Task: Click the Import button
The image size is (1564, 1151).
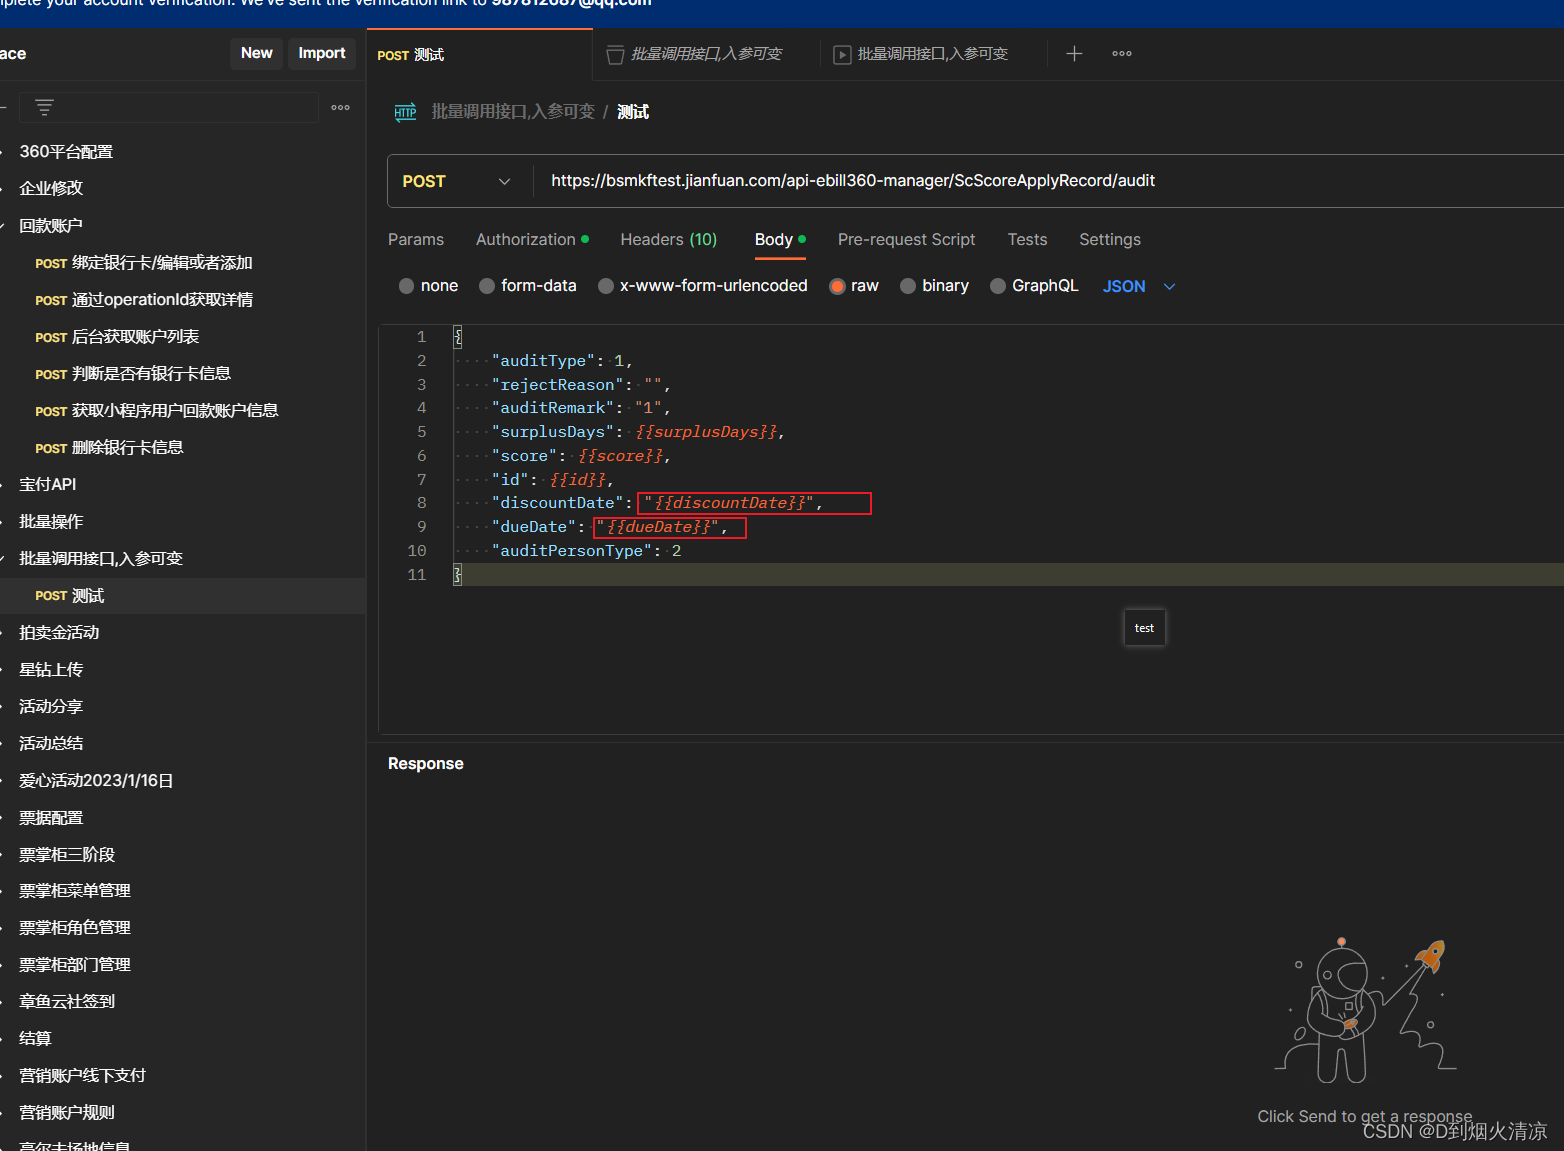Action: coord(322,53)
